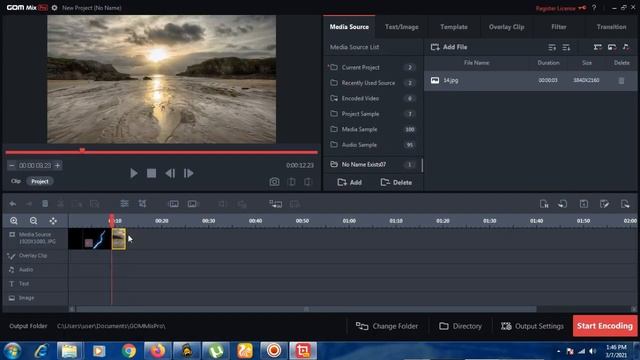640x360 pixels.
Task: Click Start Encoding
Action: point(605,326)
